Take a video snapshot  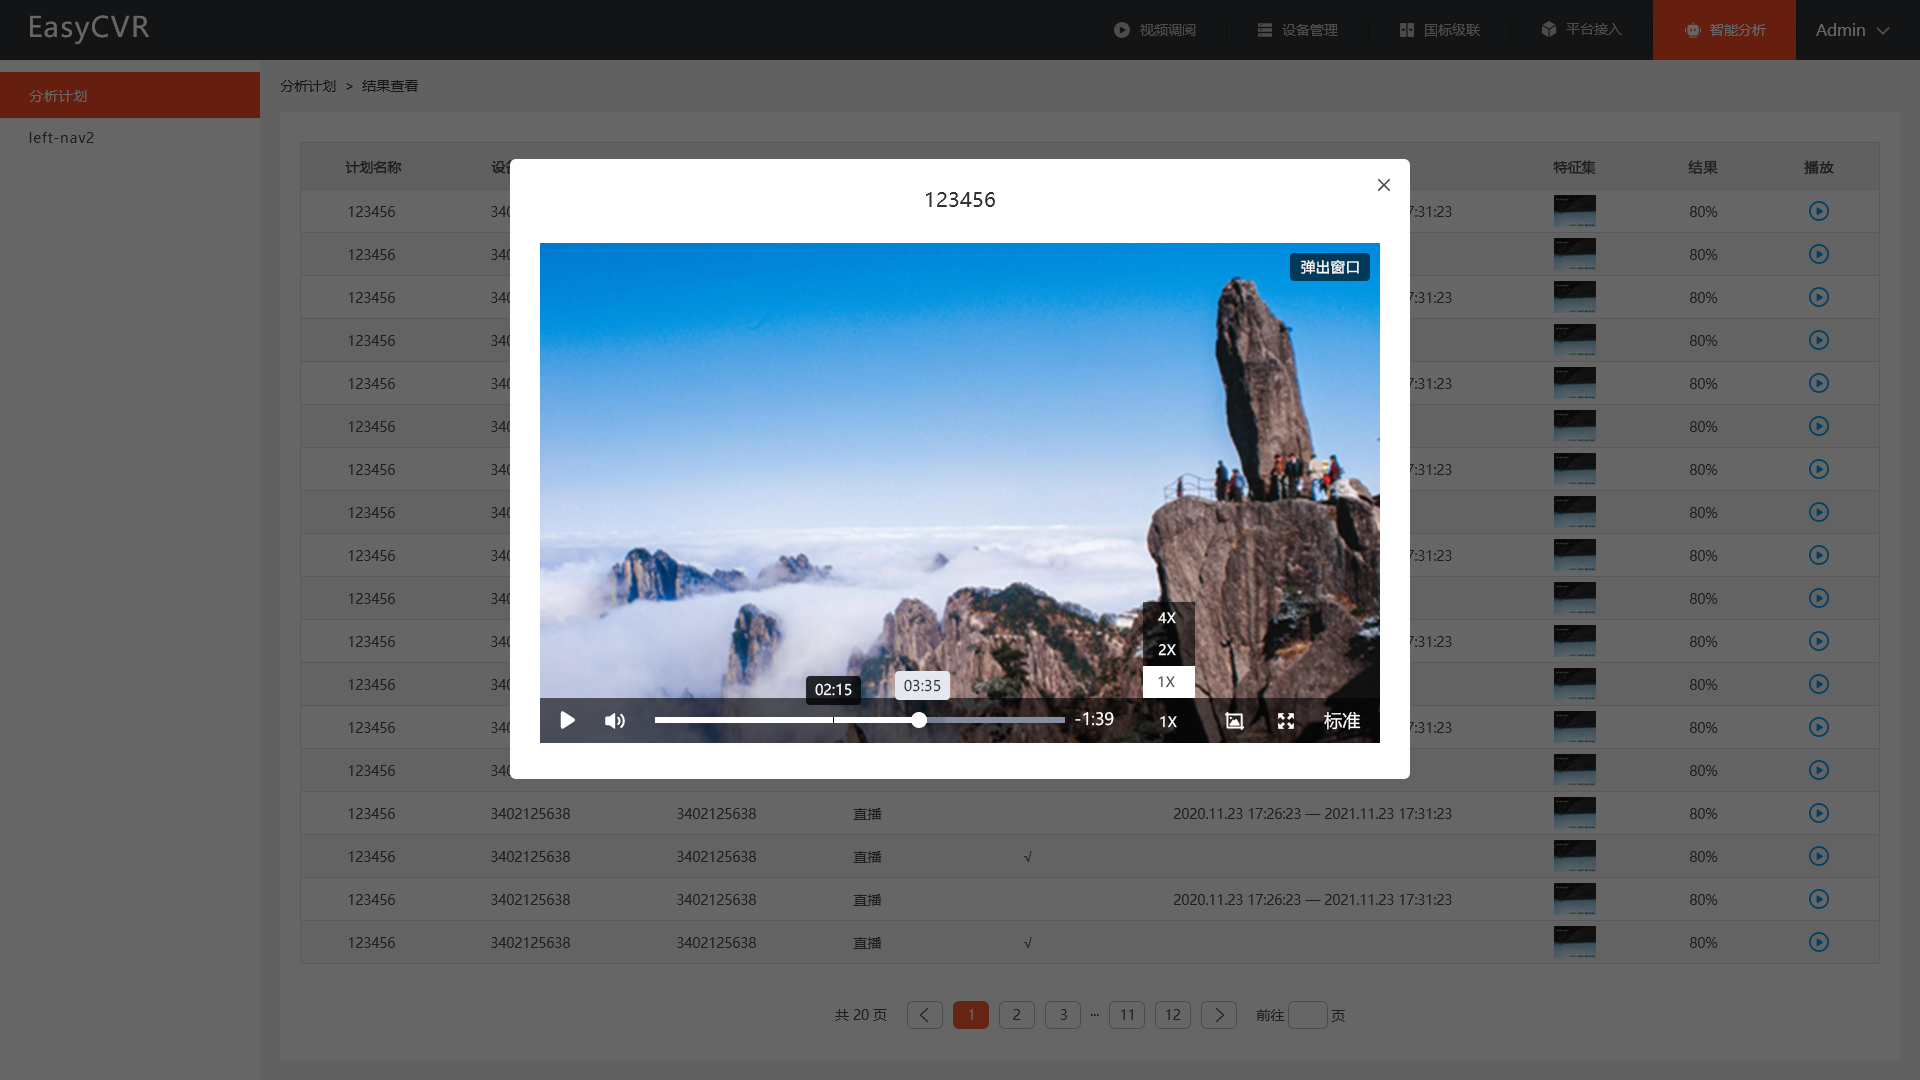click(1234, 721)
